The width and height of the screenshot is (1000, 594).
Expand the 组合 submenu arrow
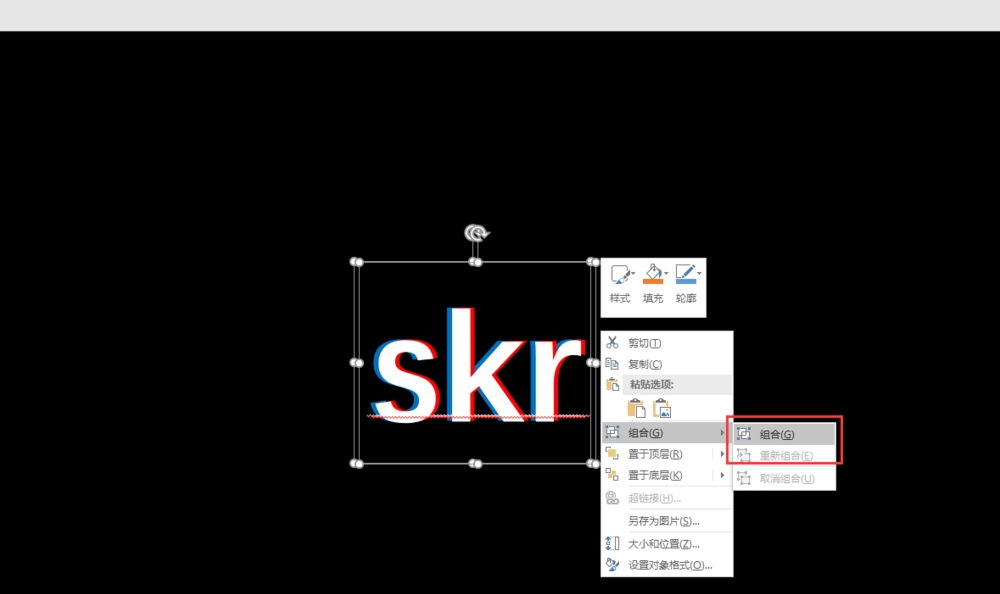tap(724, 432)
